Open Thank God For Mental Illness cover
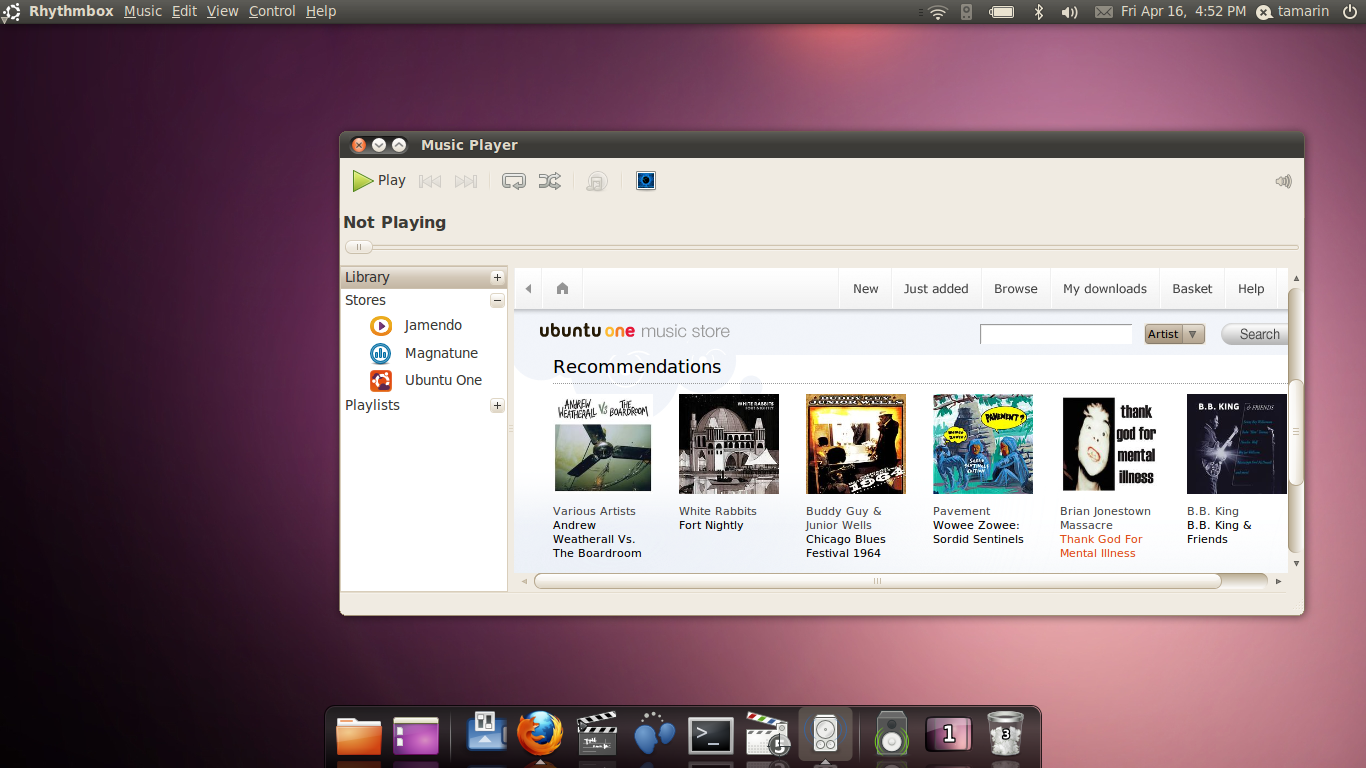Screen dimensions: 1366x768 tap(1110, 443)
